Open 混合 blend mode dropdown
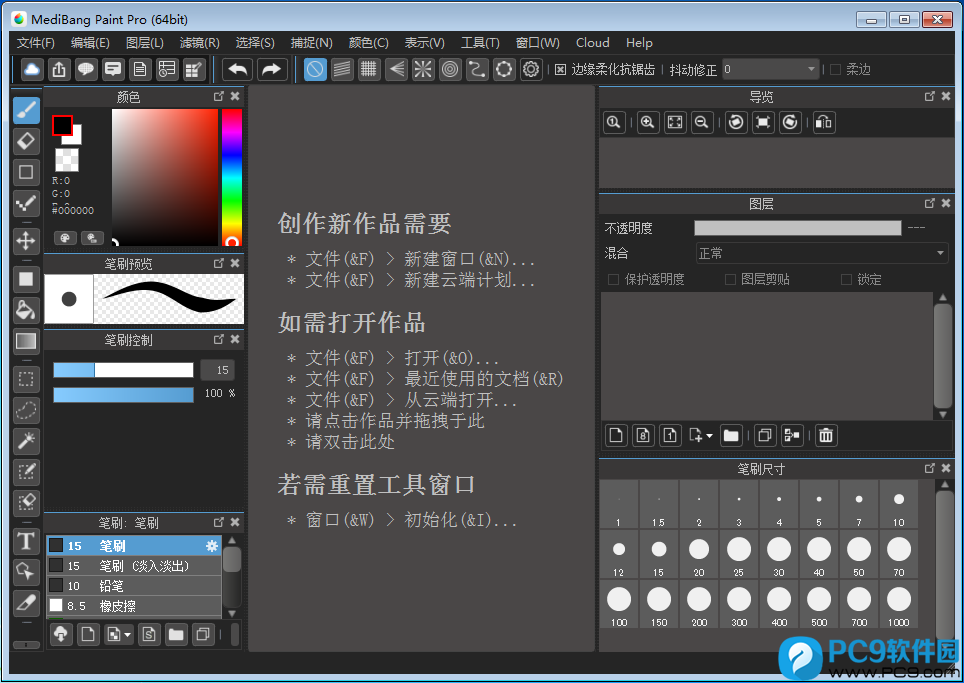The width and height of the screenshot is (964, 683). (822, 253)
